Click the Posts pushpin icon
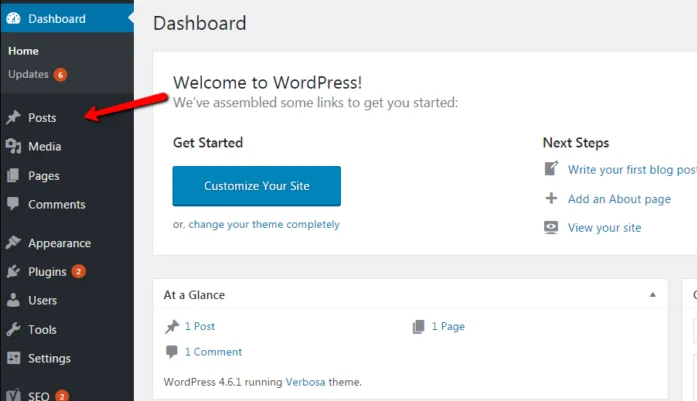The image size is (697, 401). pos(13,117)
